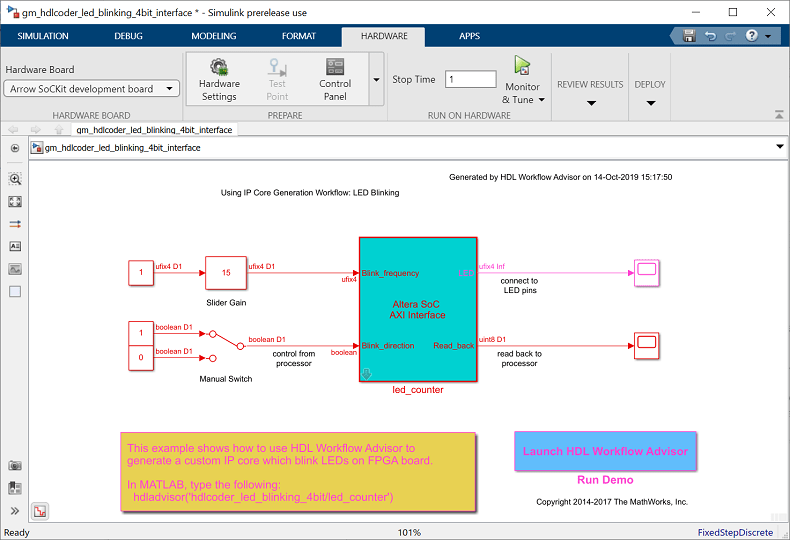The height and width of the screenshot is (540, 790).
Task: Click 'read back to processor' label
Action: [x=519, y=359]
